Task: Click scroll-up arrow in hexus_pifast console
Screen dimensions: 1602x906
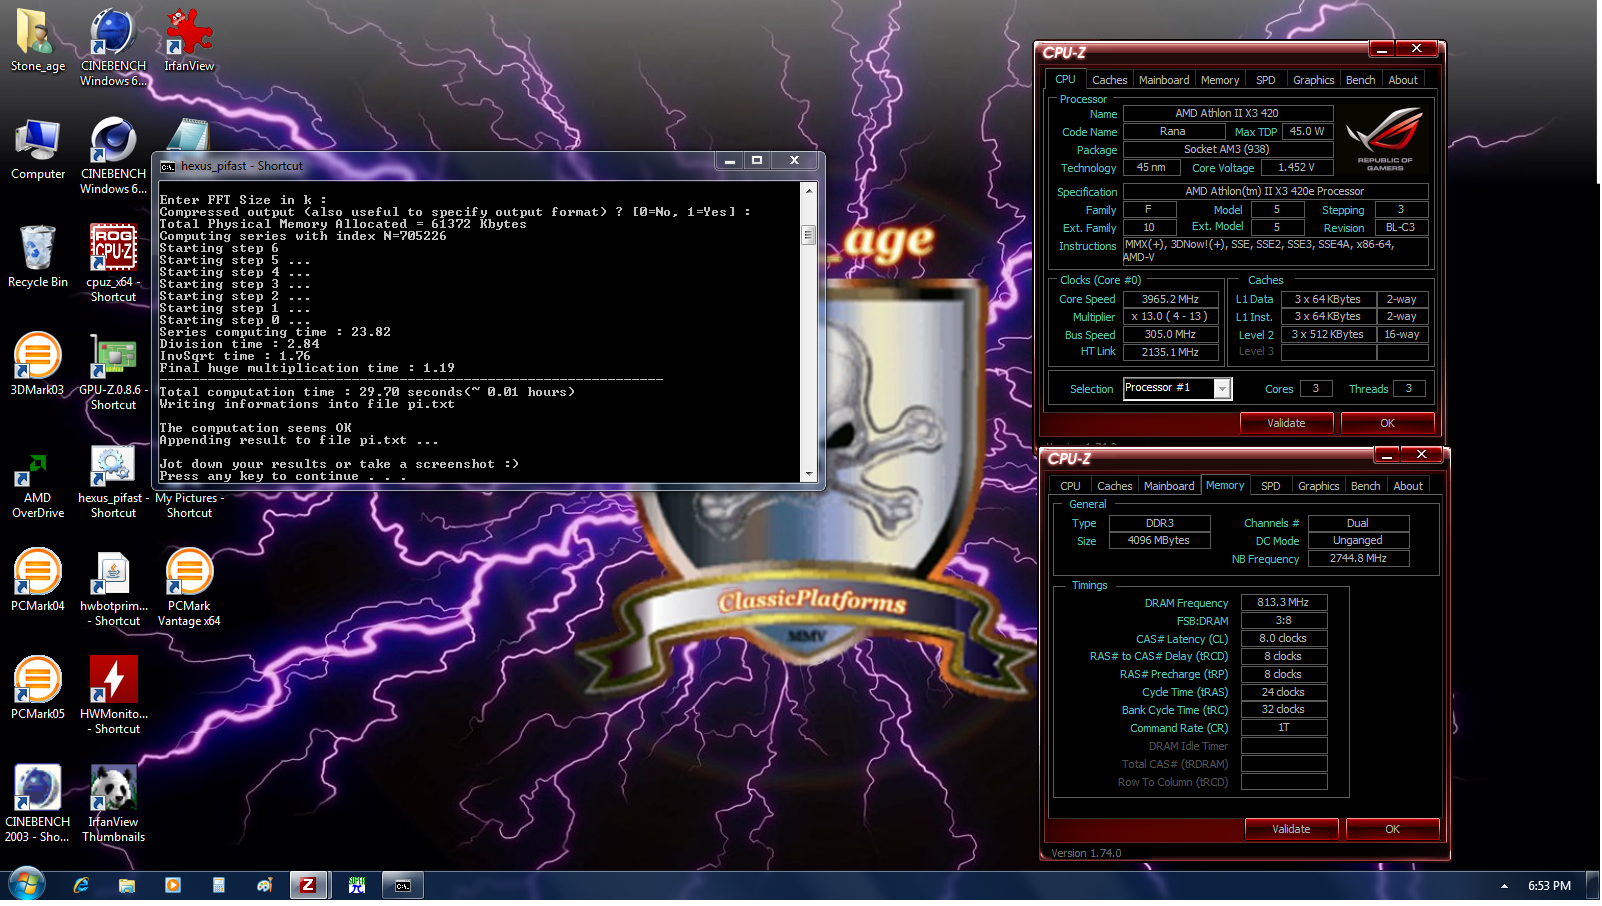Action: click(x=808, y=190)
